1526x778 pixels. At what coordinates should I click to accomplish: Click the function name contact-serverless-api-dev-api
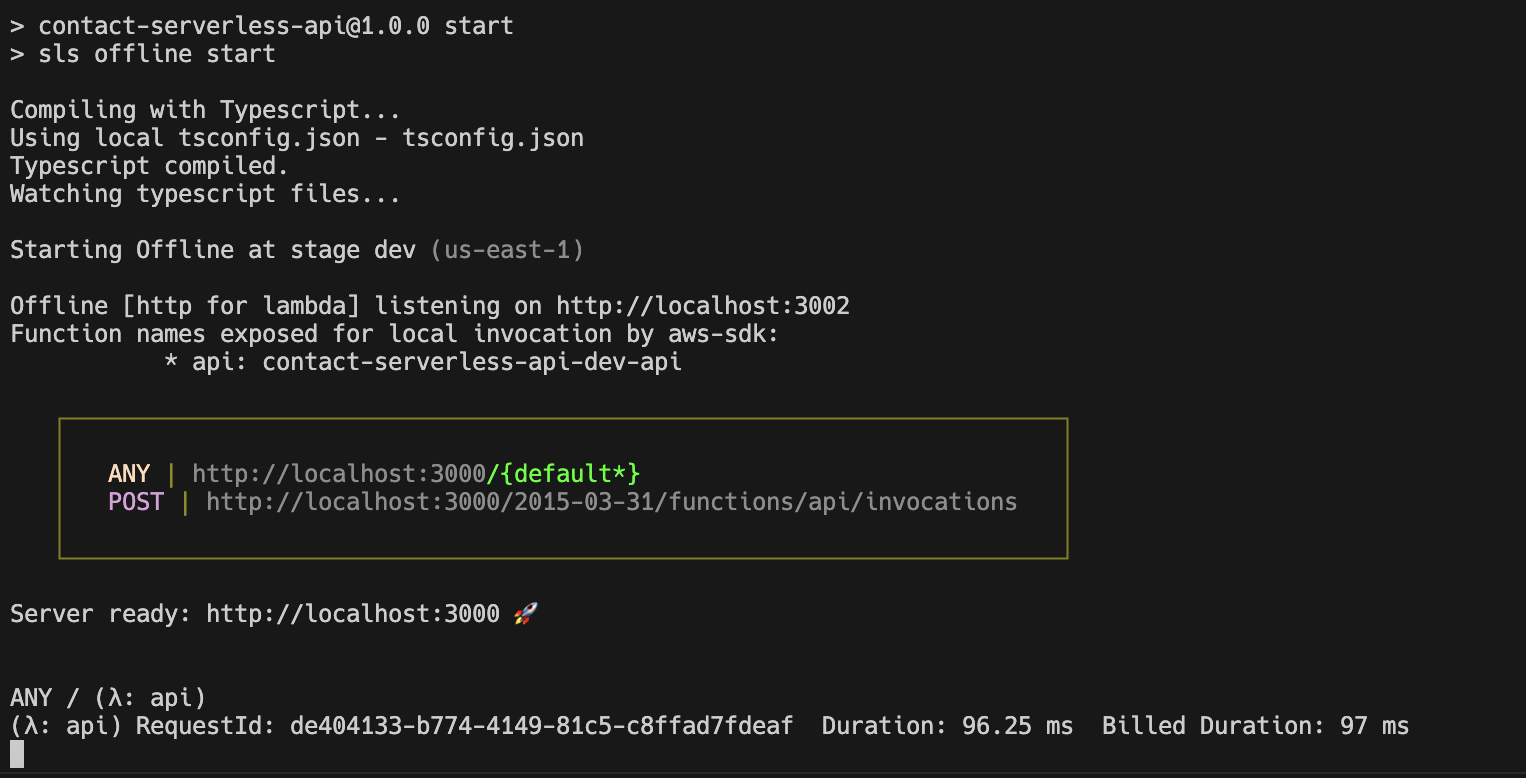(x=472, y=362)
